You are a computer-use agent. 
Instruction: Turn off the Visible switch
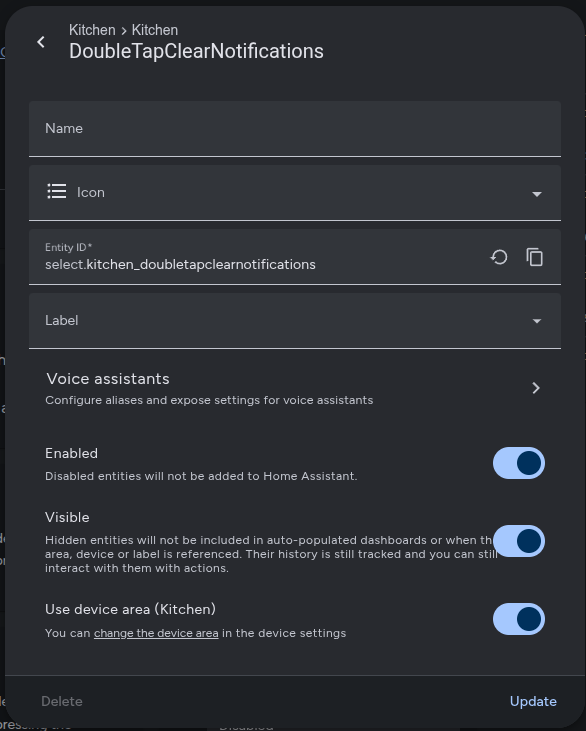point(518,541)
